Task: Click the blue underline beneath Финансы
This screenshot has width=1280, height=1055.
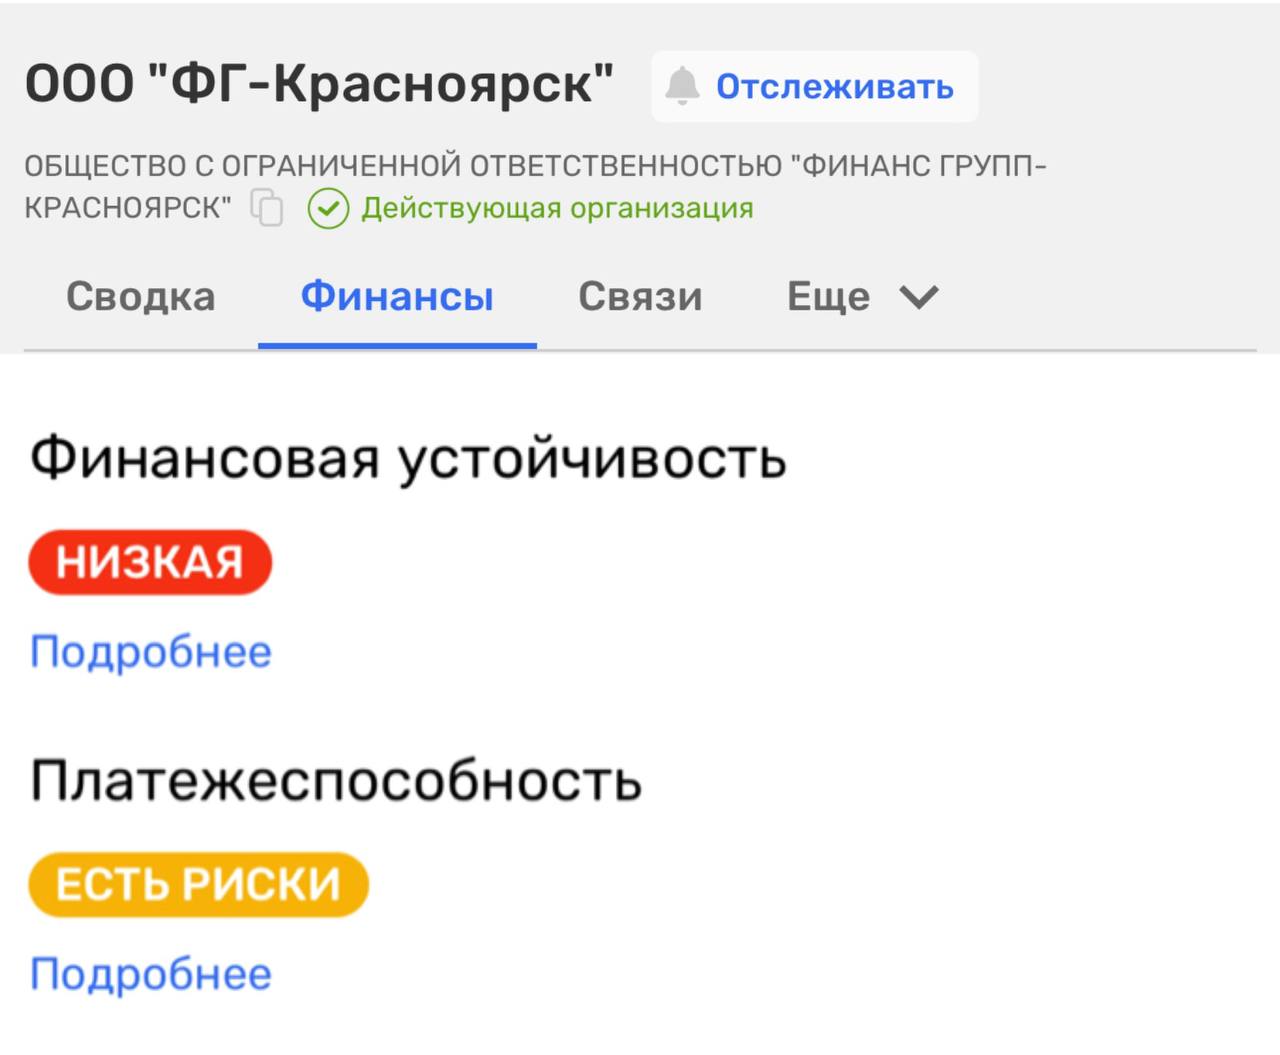Action: [397, 345]
